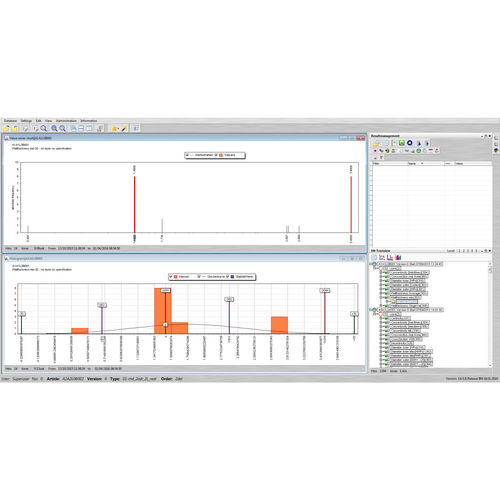Viewport: 500px width, 500px height.
Task: Open the Settings menu
Action: [26, 121]
